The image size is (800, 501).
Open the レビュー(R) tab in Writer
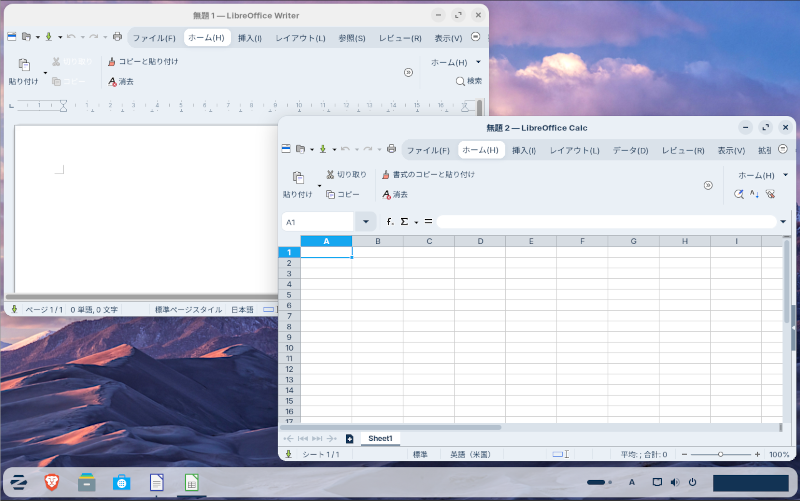pyautogui.click(x=400, y=38)
